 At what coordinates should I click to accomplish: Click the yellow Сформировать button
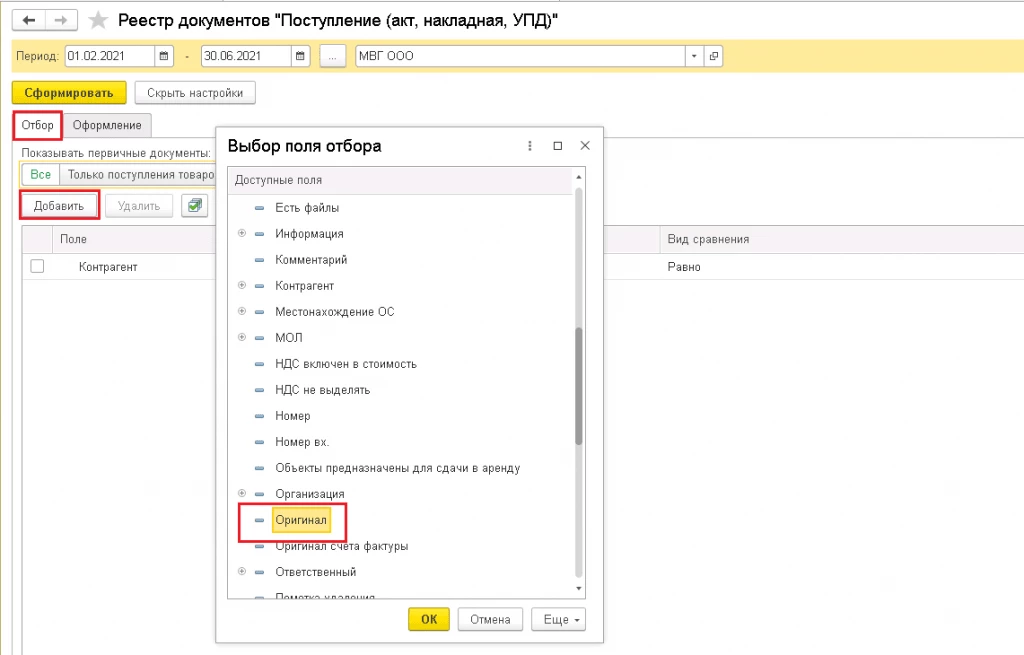click(69, 93)
